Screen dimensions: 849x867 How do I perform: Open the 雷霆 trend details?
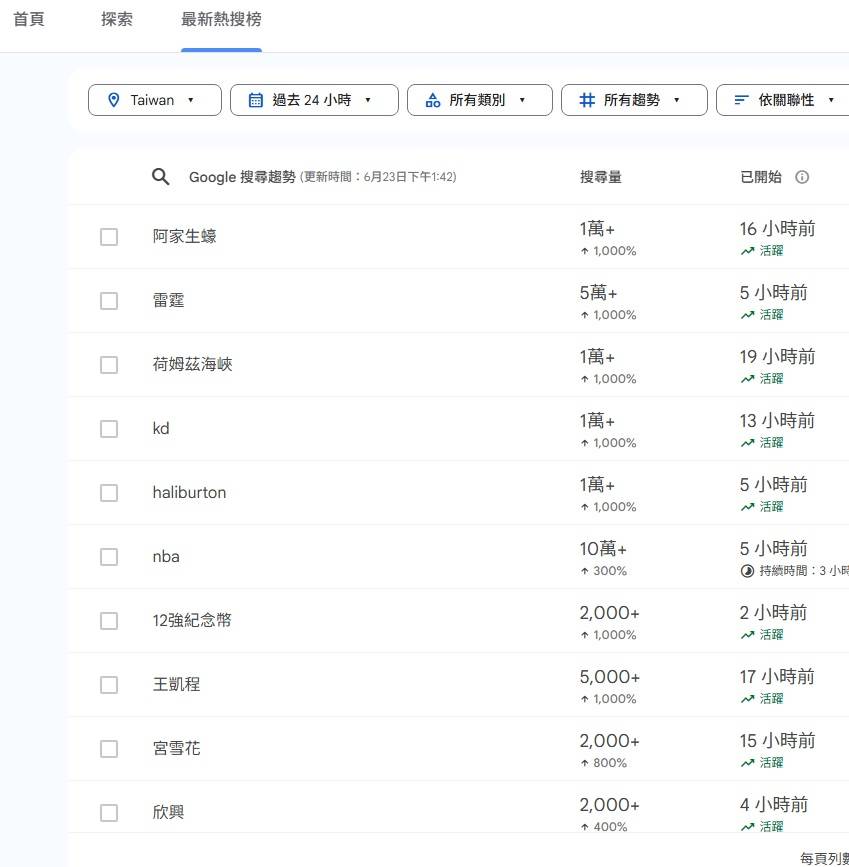click(x=168, y=301)
